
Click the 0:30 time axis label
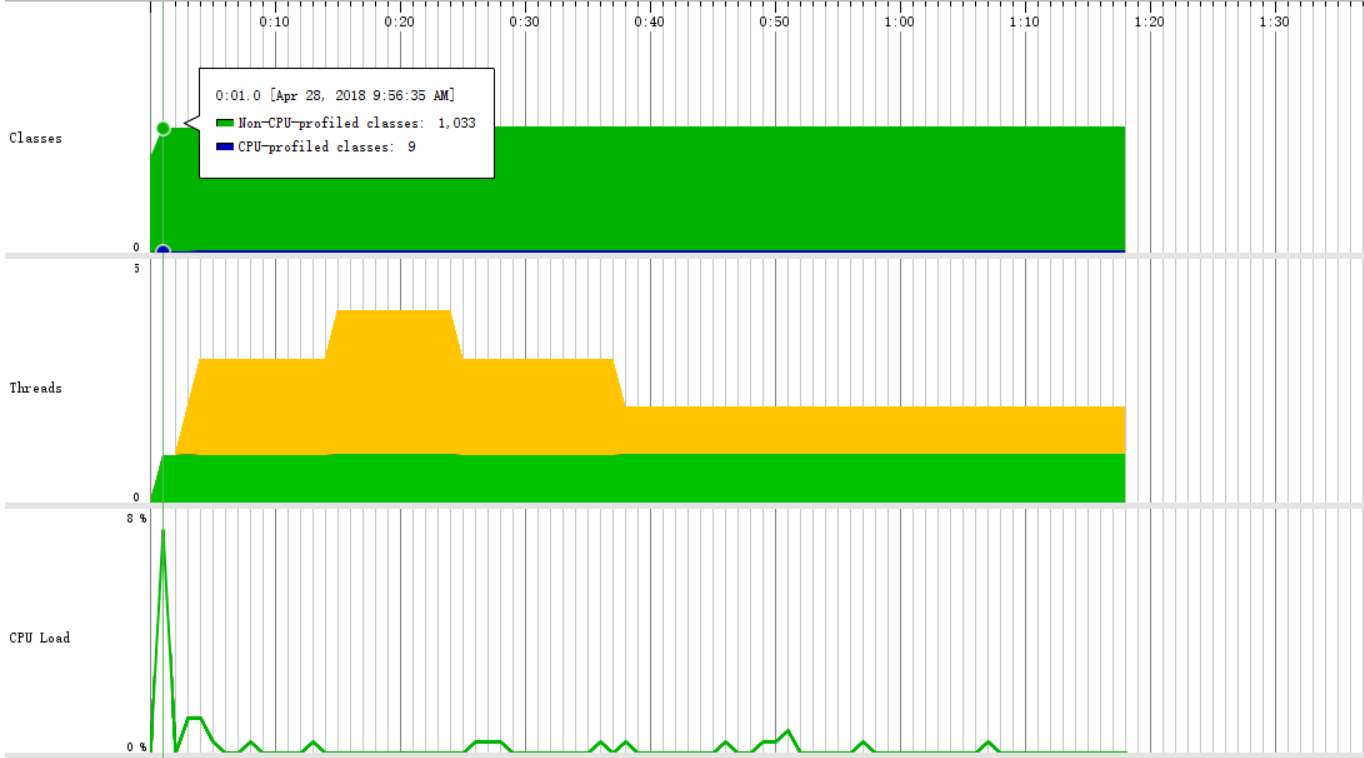pyautogui.click(x=525, y=22)
